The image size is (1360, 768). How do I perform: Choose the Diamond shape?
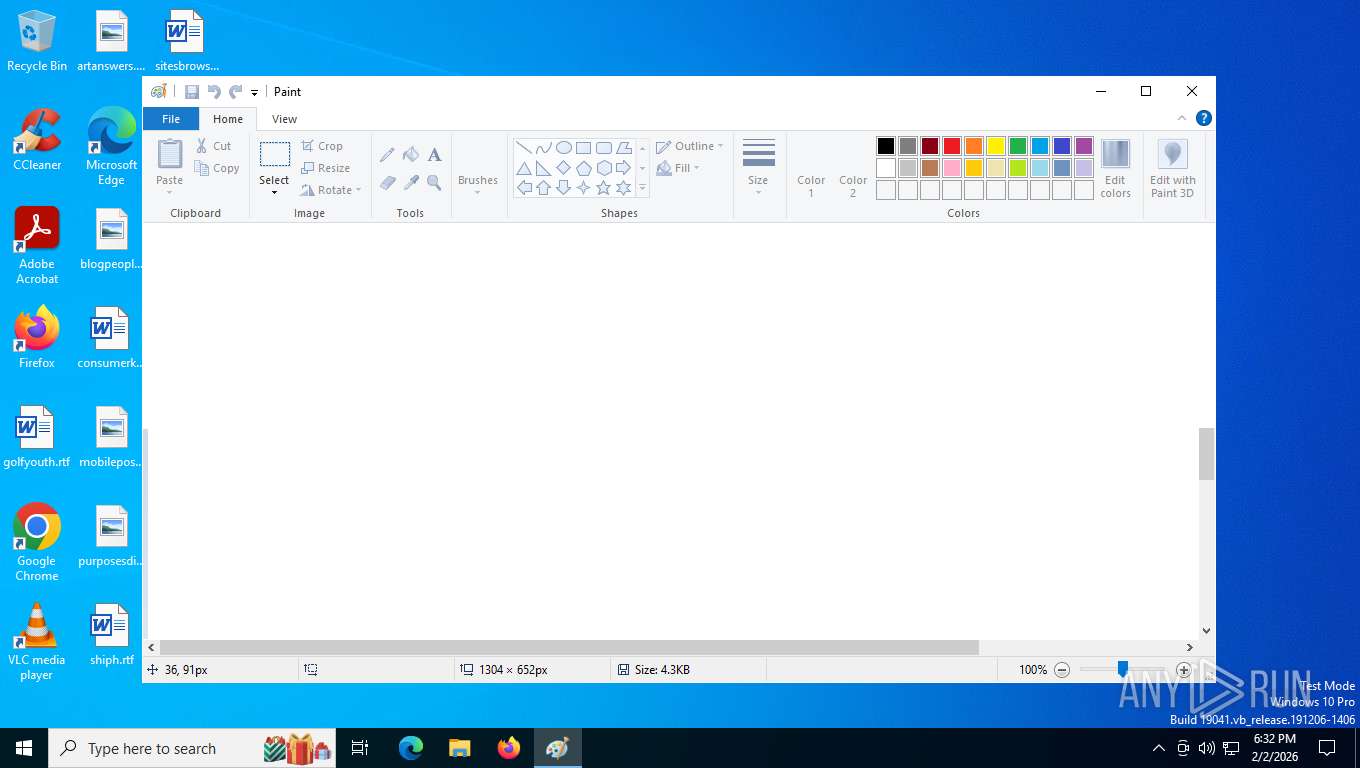coord(563,168)
